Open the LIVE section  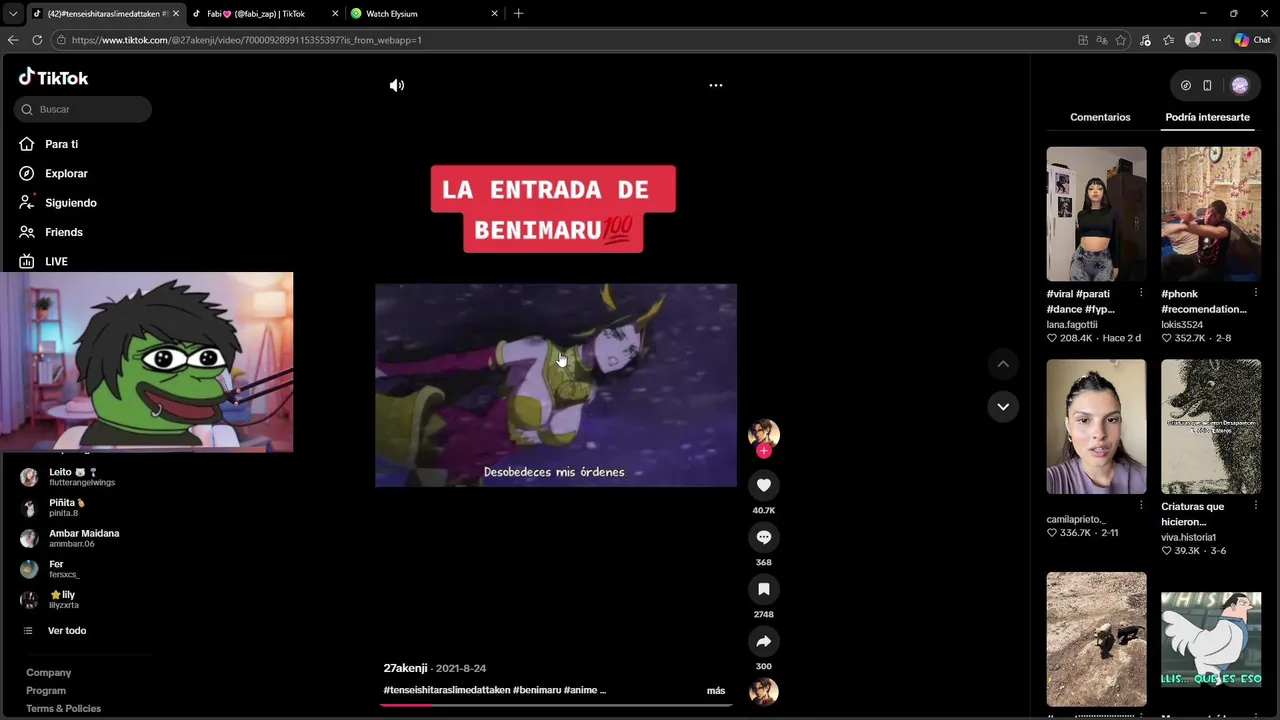pyautogui.click(x=56, y=261)
